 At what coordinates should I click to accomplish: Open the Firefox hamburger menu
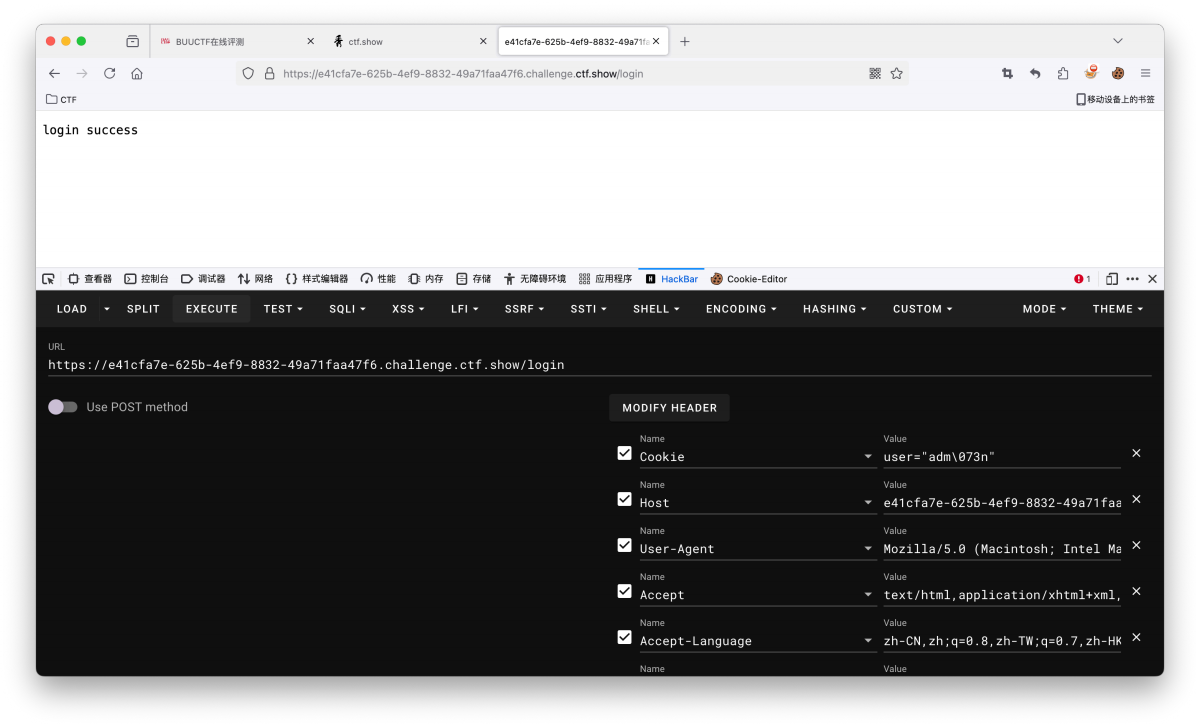coord(1146,73)
